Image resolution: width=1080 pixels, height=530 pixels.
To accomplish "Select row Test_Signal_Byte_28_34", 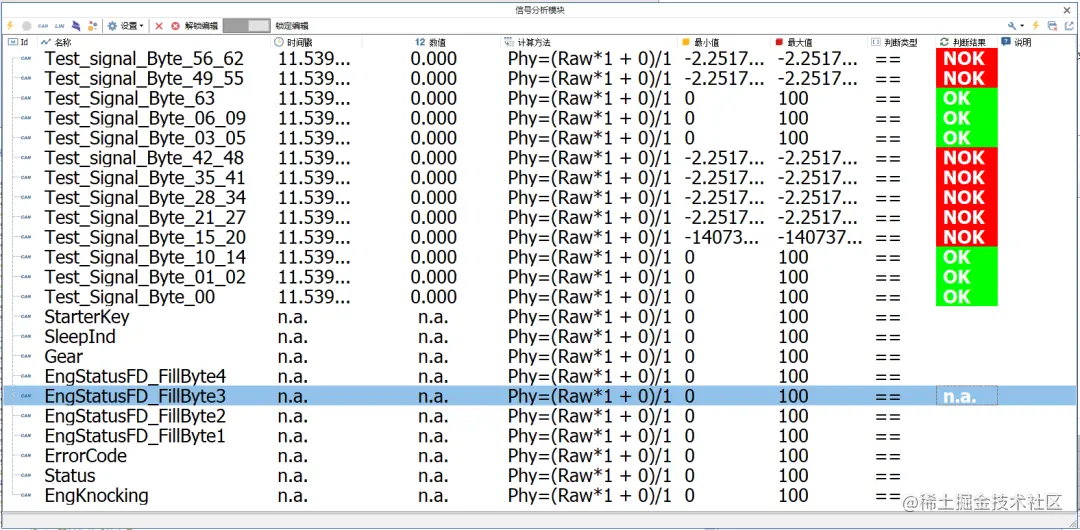I will tap(539, 198).
